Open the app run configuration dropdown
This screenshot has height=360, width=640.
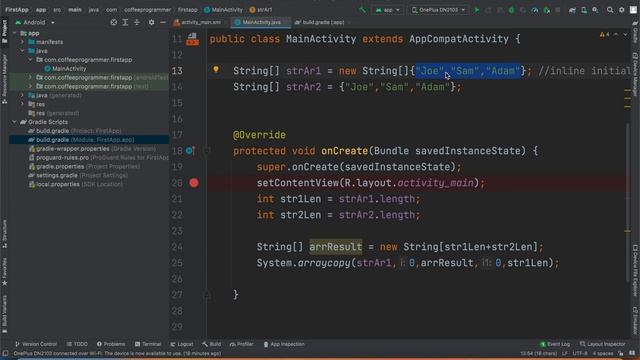tap(387, 10)
